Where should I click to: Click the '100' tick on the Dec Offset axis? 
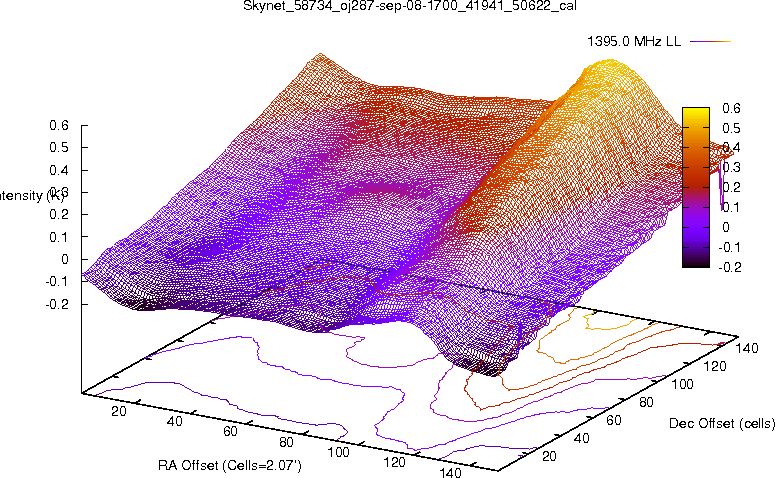683,384
